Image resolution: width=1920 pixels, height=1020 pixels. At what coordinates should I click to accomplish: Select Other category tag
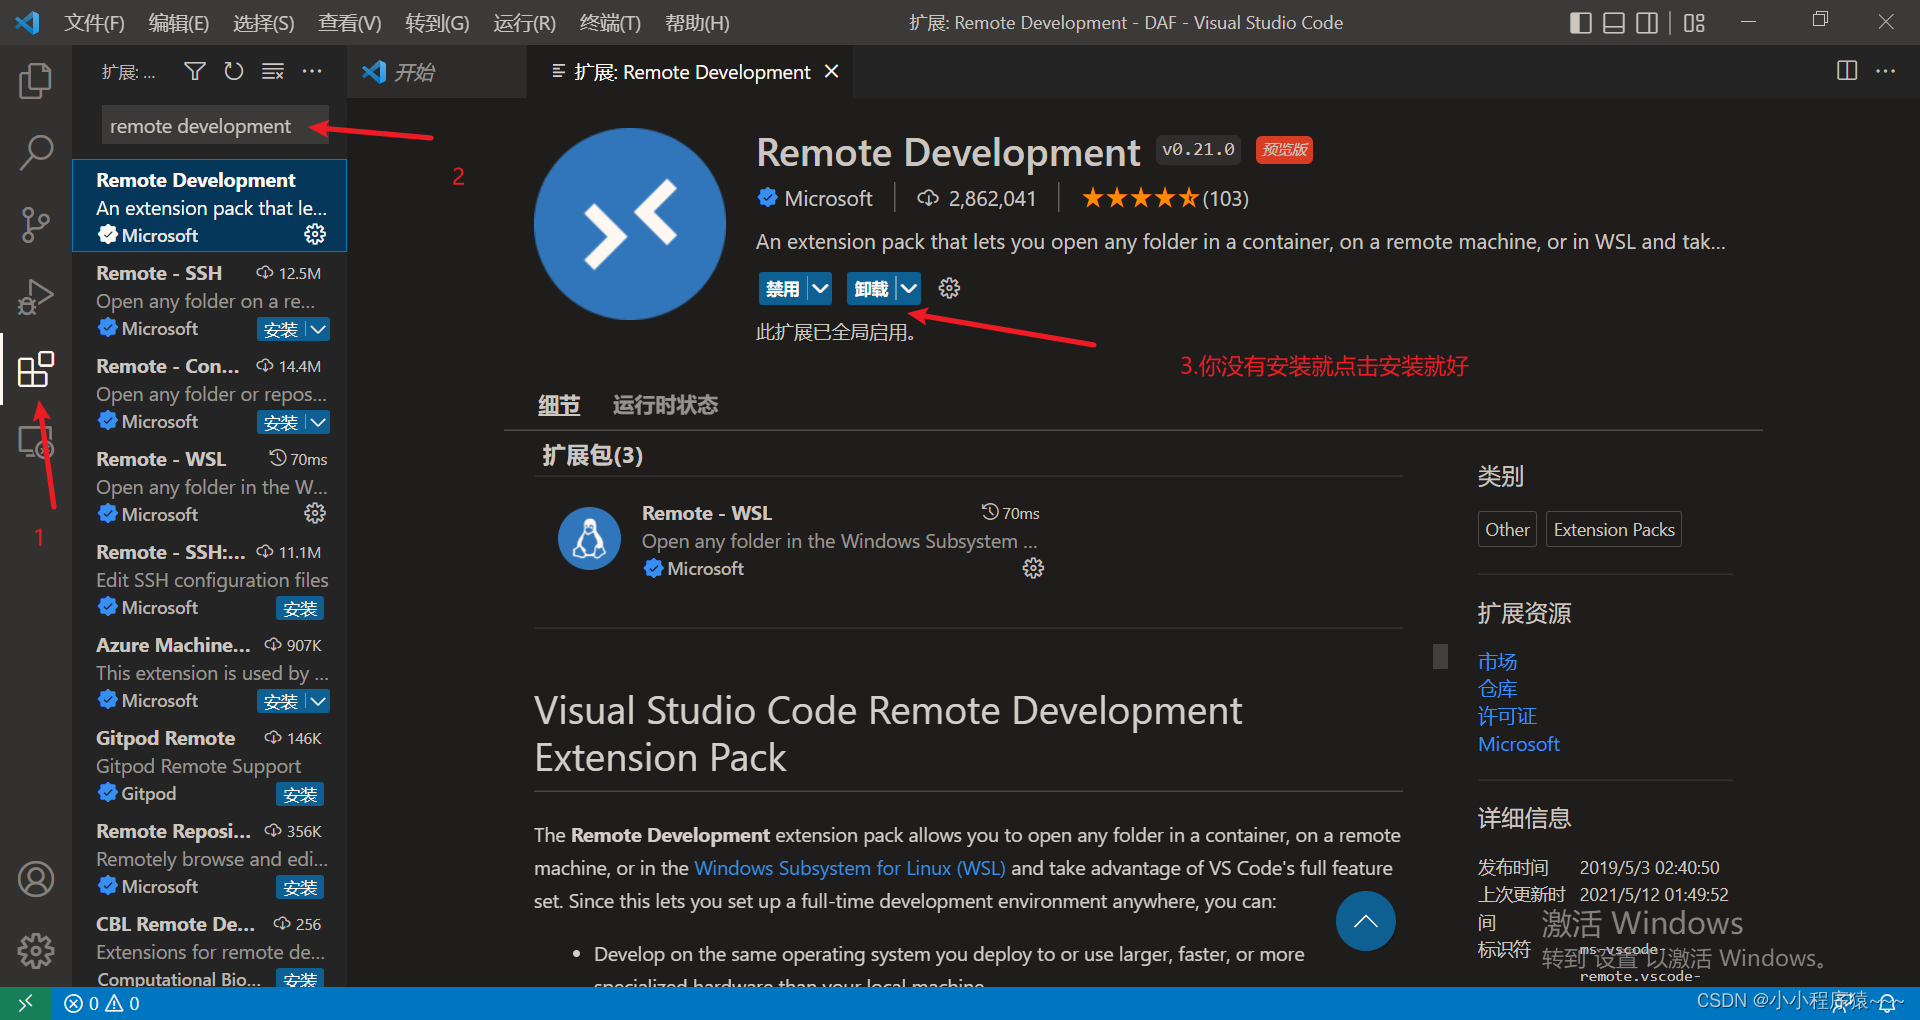coord(1507,530)
